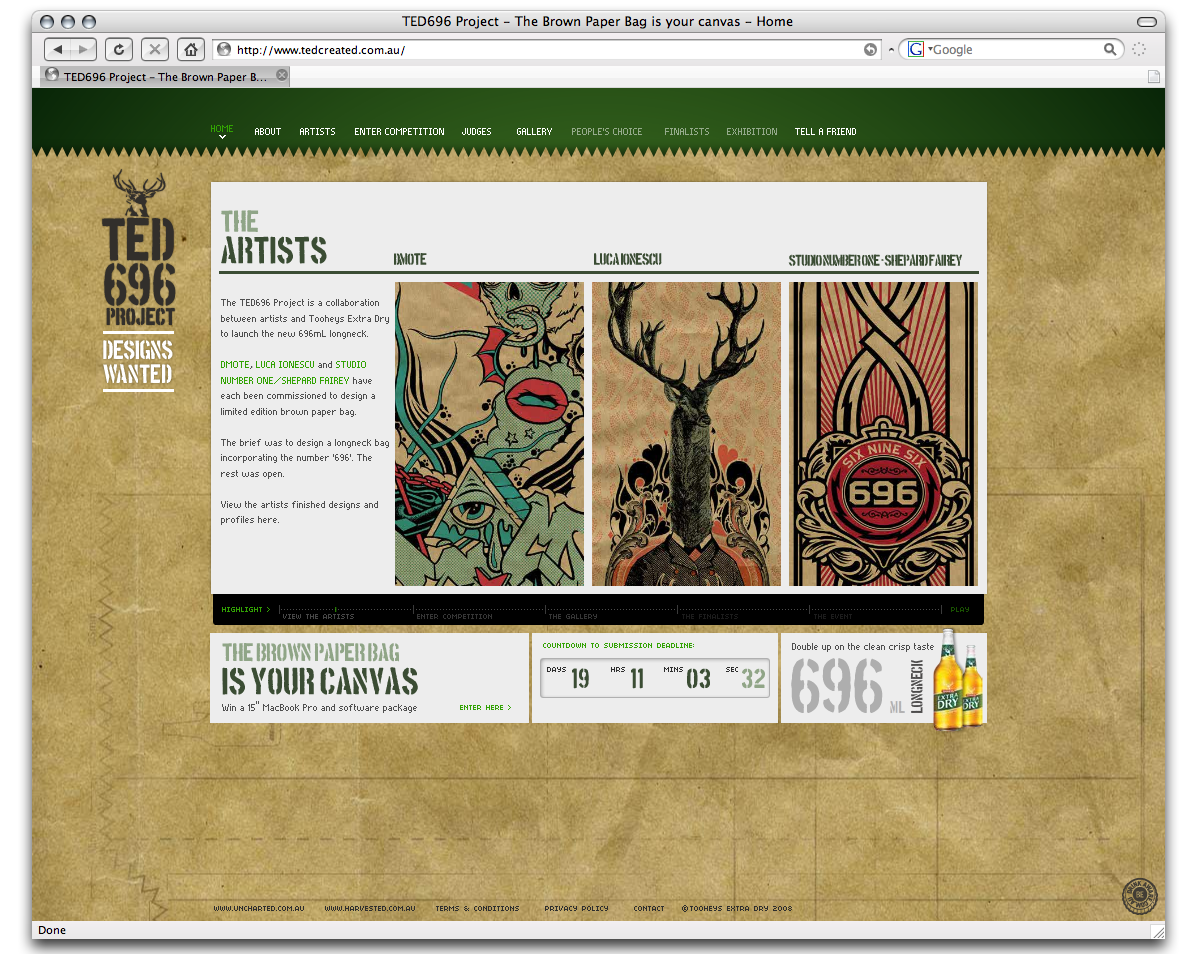Open the Terms & Conditions footer link
The height and width of the screenshot is (954, 1185).
click(477, 909)
